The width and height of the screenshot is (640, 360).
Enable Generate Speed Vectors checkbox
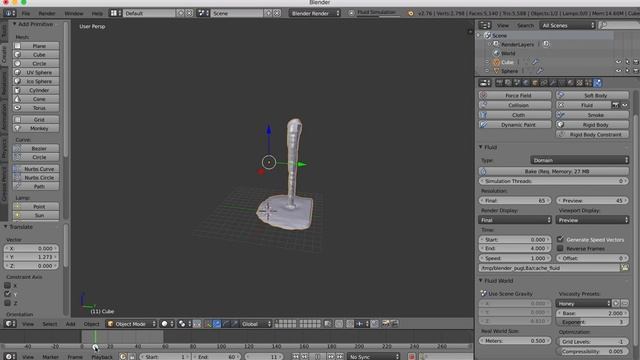point(560,239)
